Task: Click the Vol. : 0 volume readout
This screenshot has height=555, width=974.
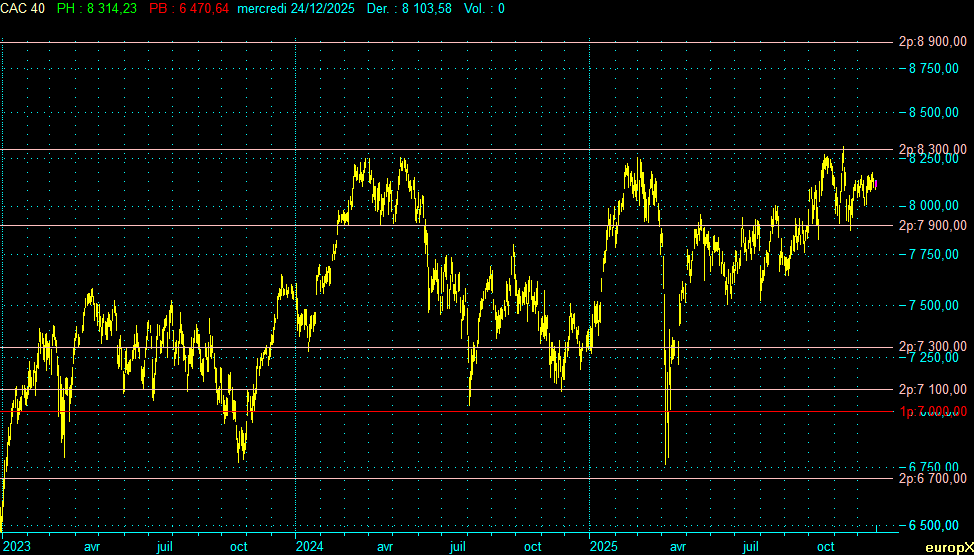Action: tap(484, 8)
